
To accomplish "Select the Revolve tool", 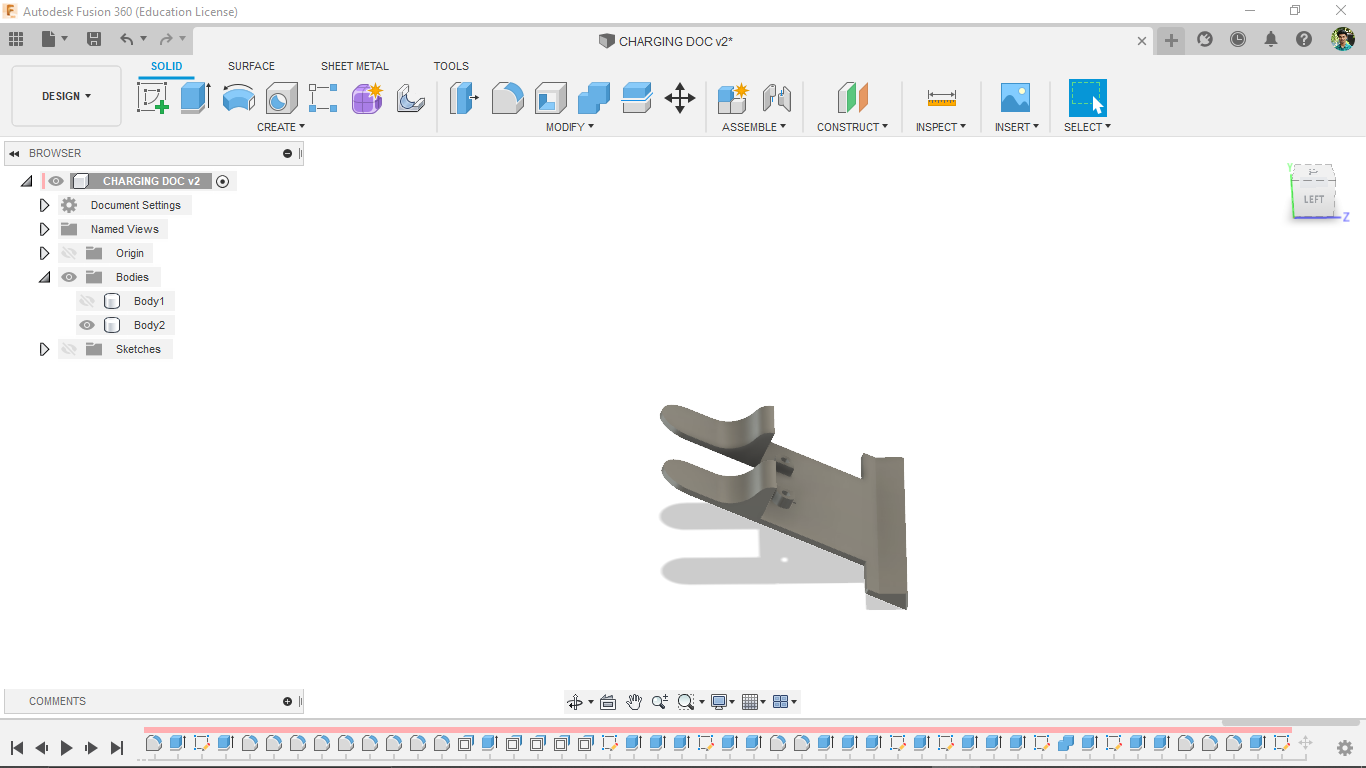I will pos(238,98).
